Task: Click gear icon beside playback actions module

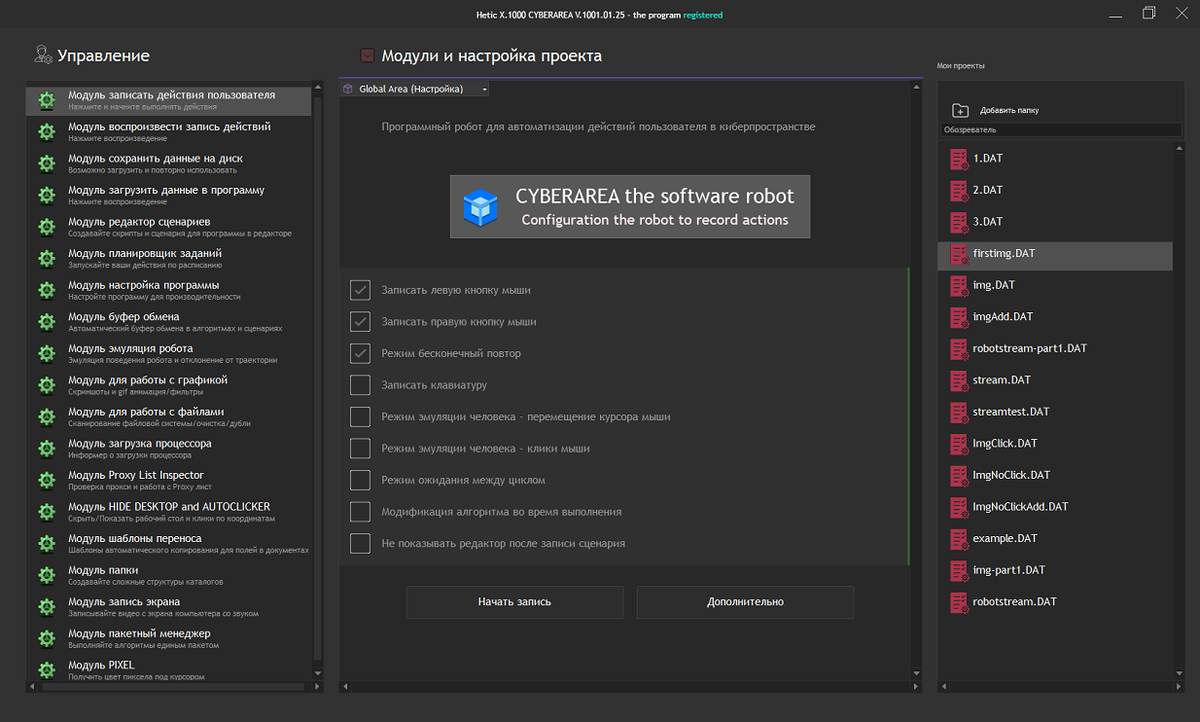Action: (x=46, y=133)
